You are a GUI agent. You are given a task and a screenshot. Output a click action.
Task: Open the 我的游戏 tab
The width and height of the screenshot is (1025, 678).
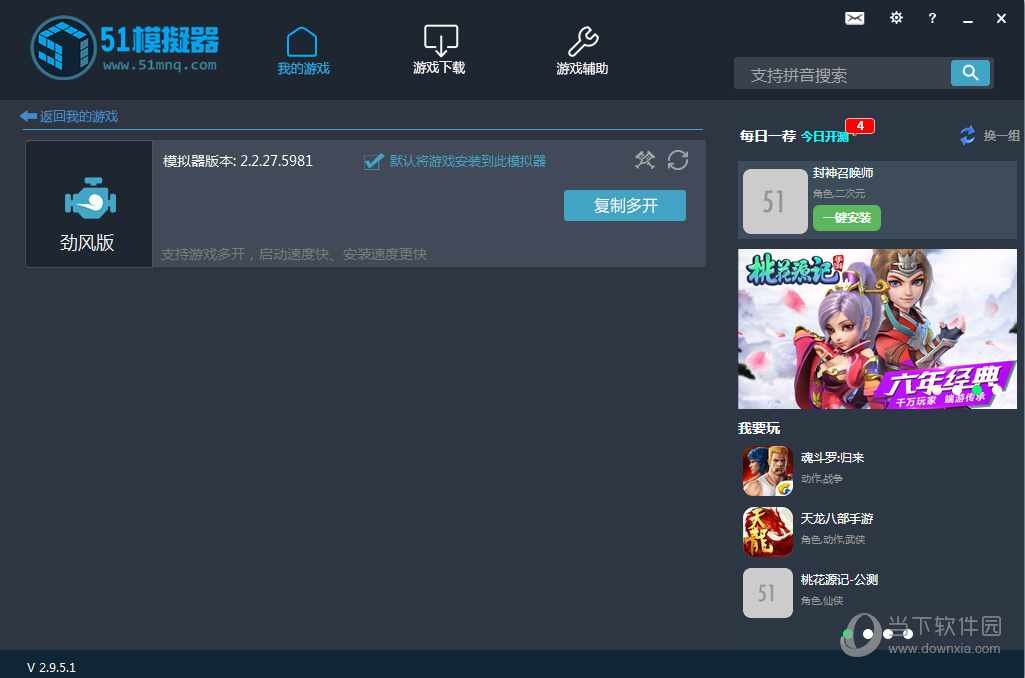[x=303, y=51]
